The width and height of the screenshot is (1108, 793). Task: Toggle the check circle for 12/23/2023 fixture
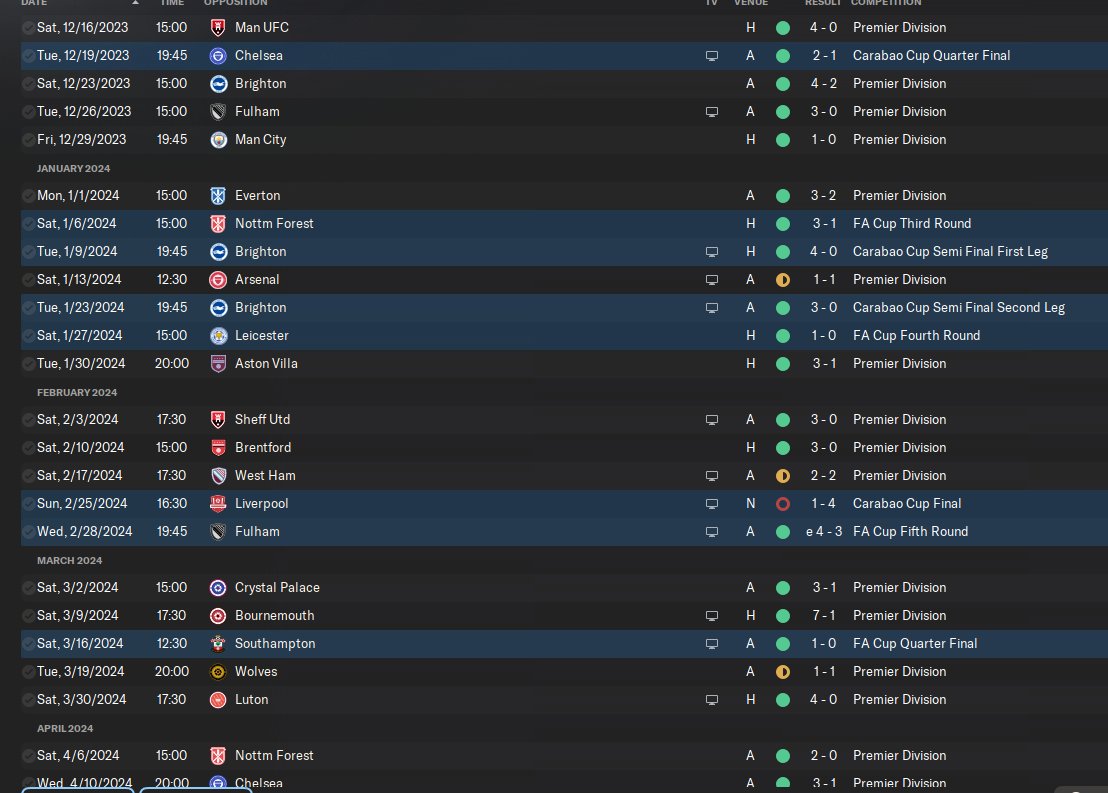pyautogui.click(x=28, y=84)
